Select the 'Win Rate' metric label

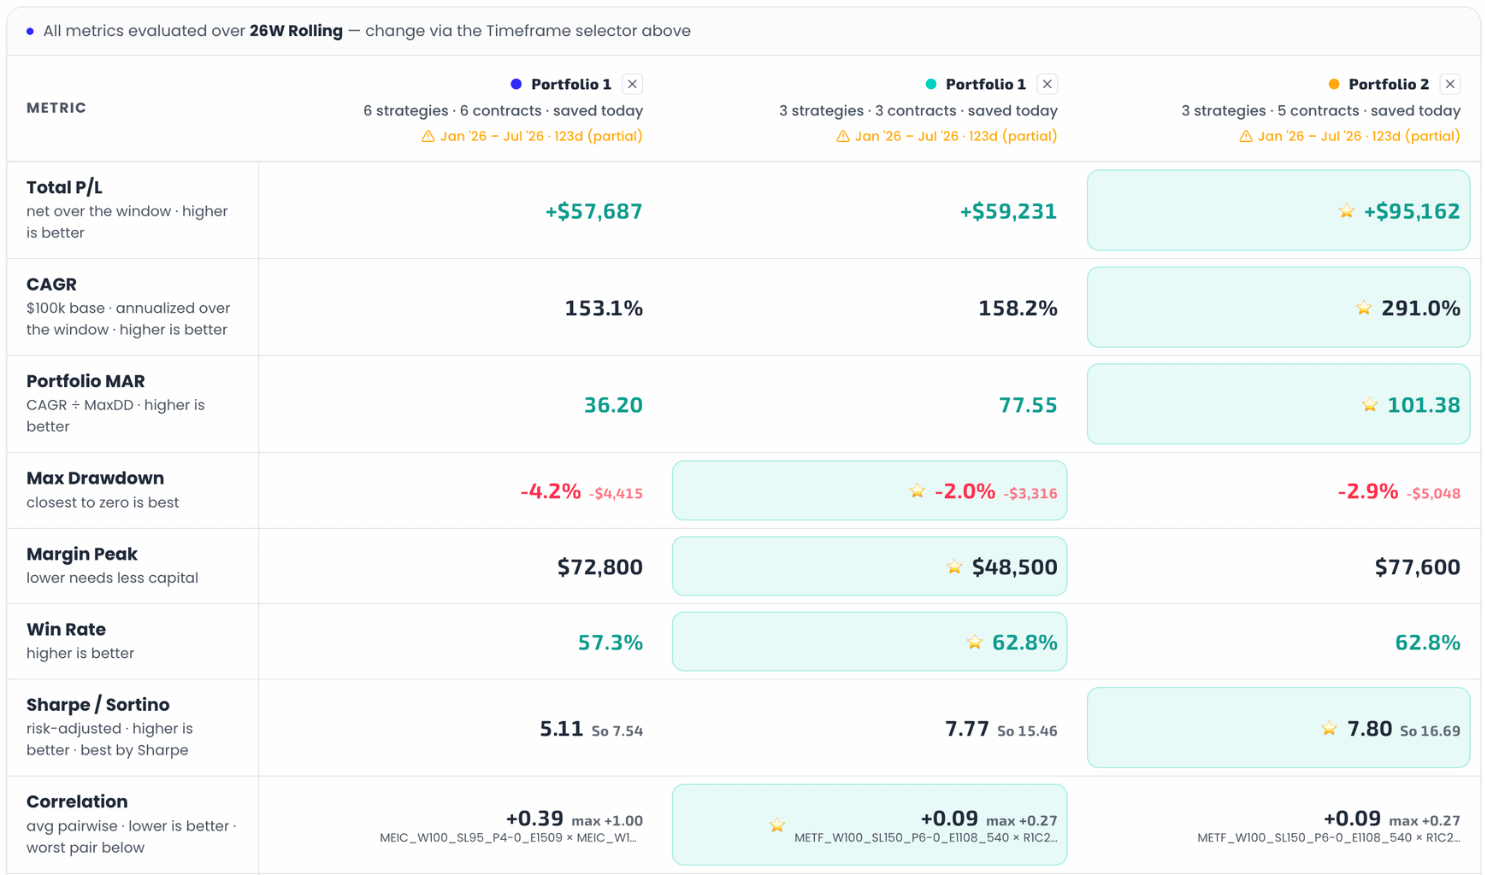coord(66,629)
